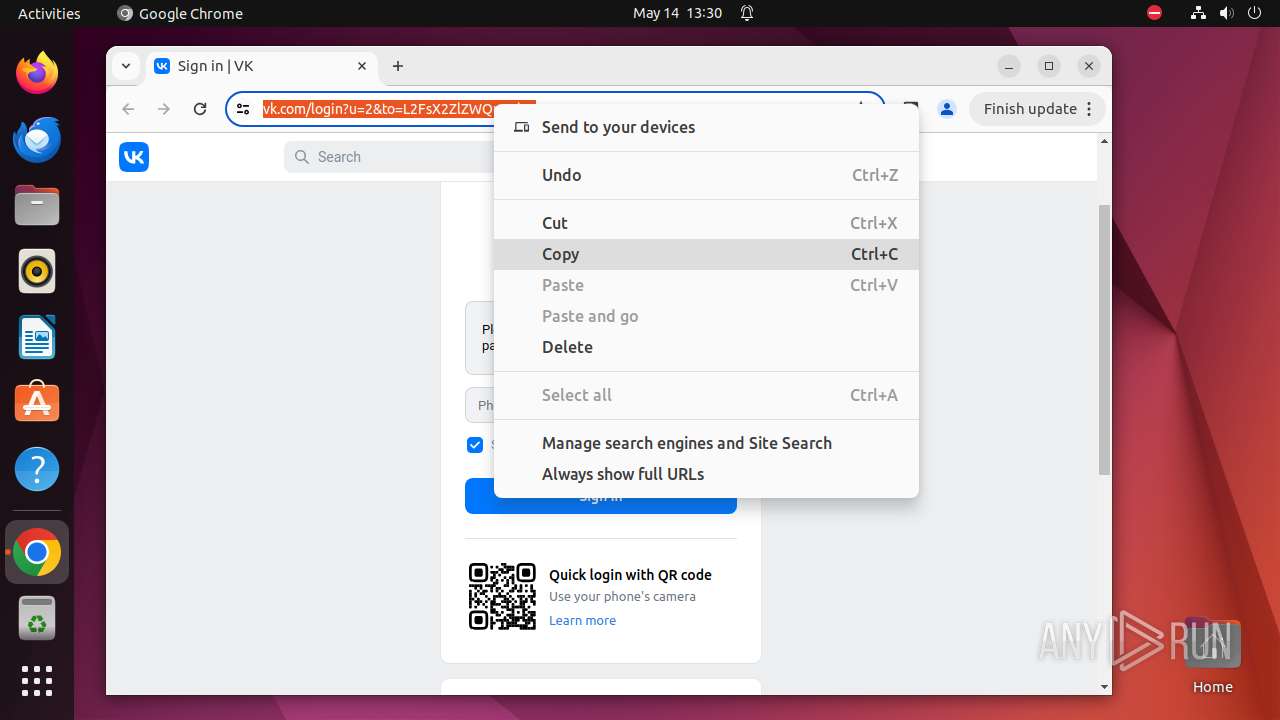Click the blue Sign in button
This screenshot has height=720, width=1280.
[600, 496]
